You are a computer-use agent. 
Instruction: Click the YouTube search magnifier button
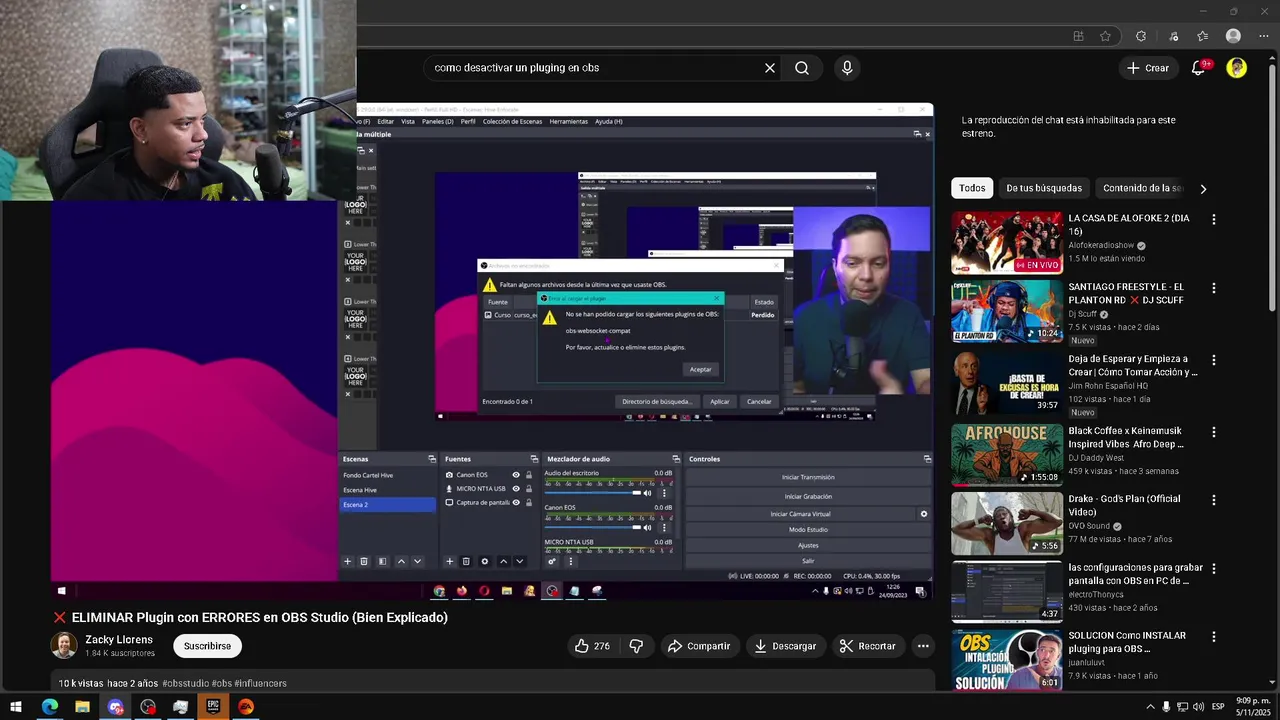(802, 68)
